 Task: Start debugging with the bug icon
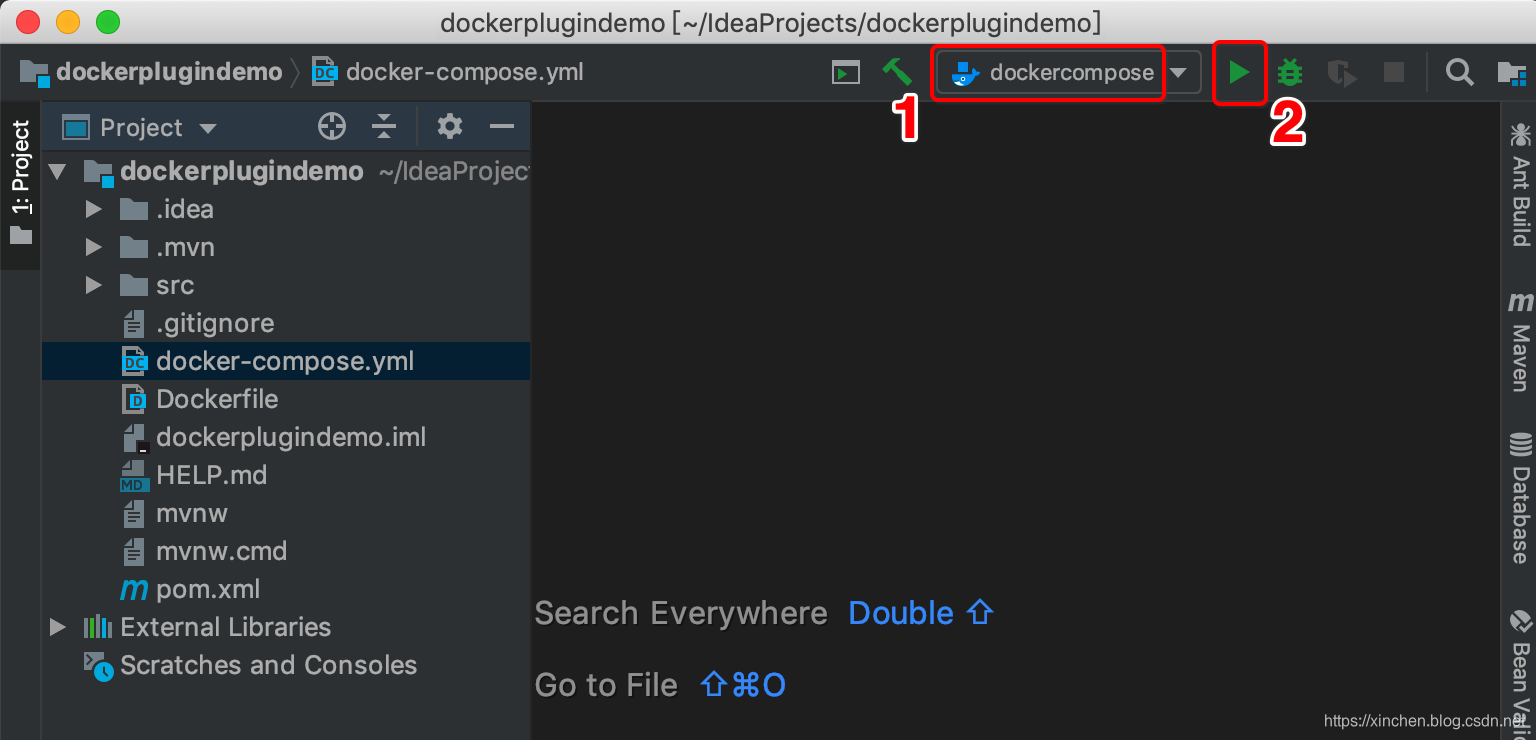(1290, 72)
